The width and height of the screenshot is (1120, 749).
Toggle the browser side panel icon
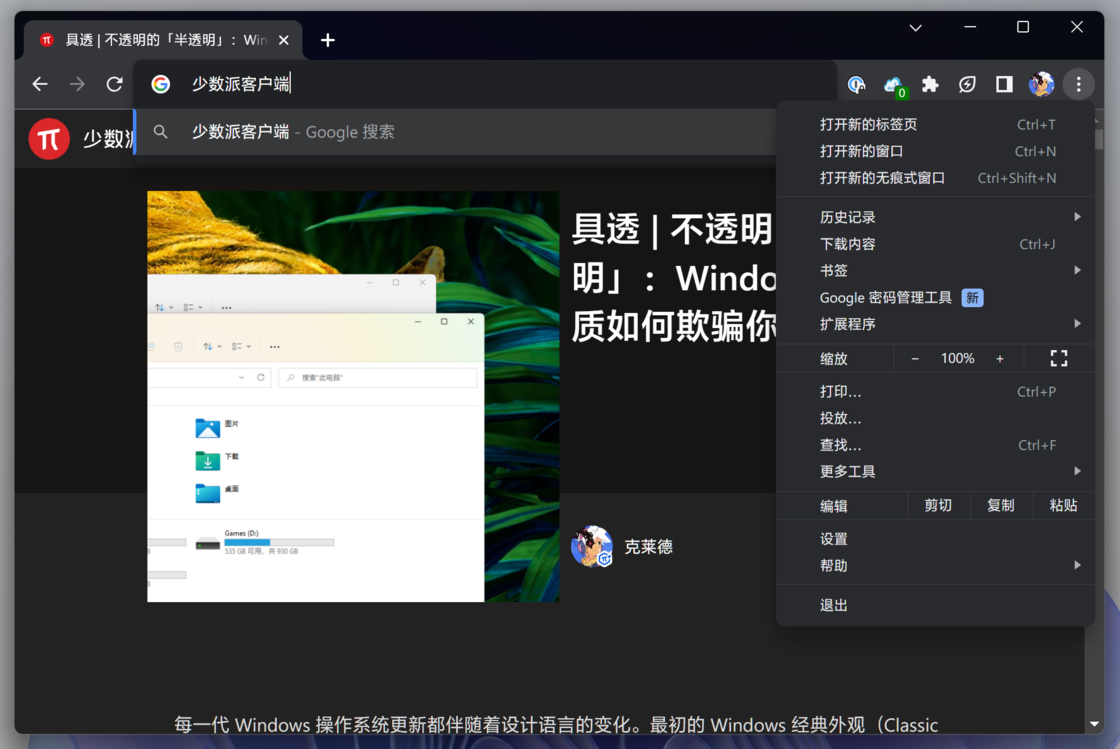click(x=1004, y=85)
